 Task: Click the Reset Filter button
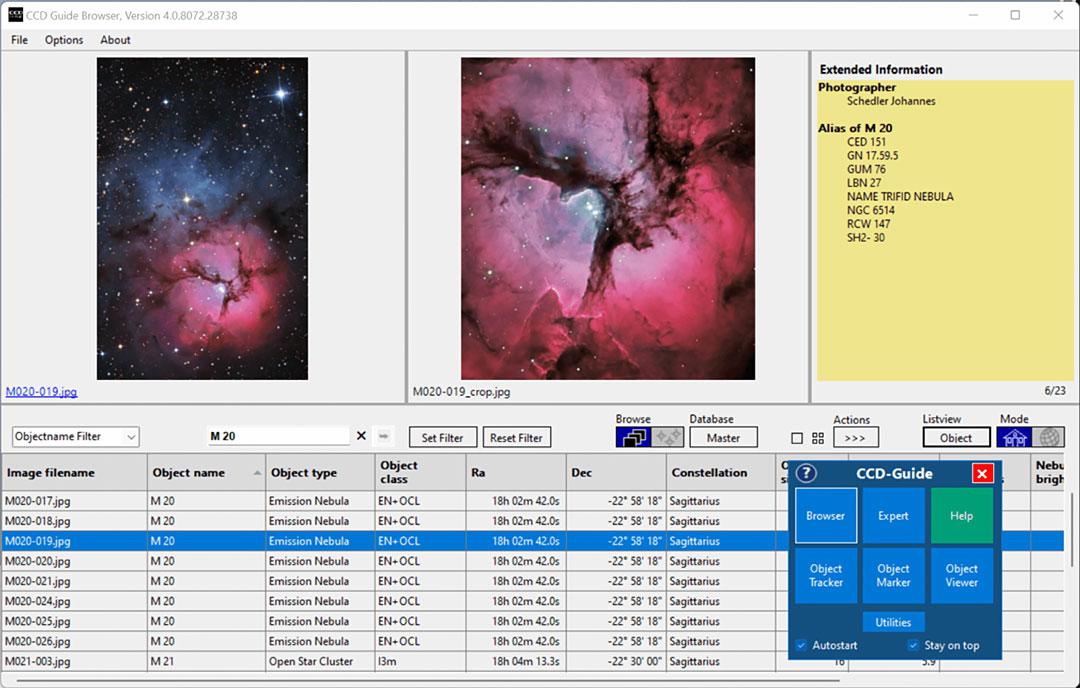(x=517, y=437)
